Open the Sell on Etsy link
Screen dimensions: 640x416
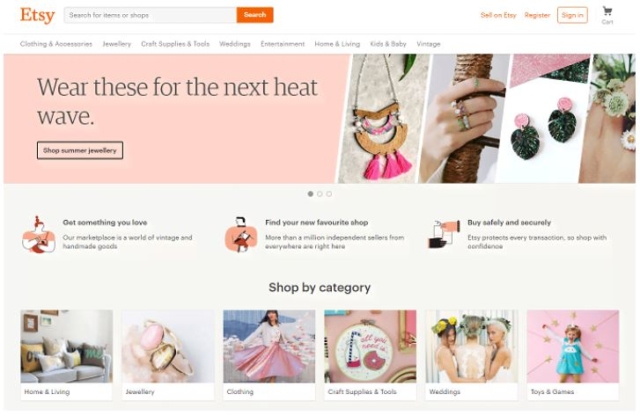(498, 15)
